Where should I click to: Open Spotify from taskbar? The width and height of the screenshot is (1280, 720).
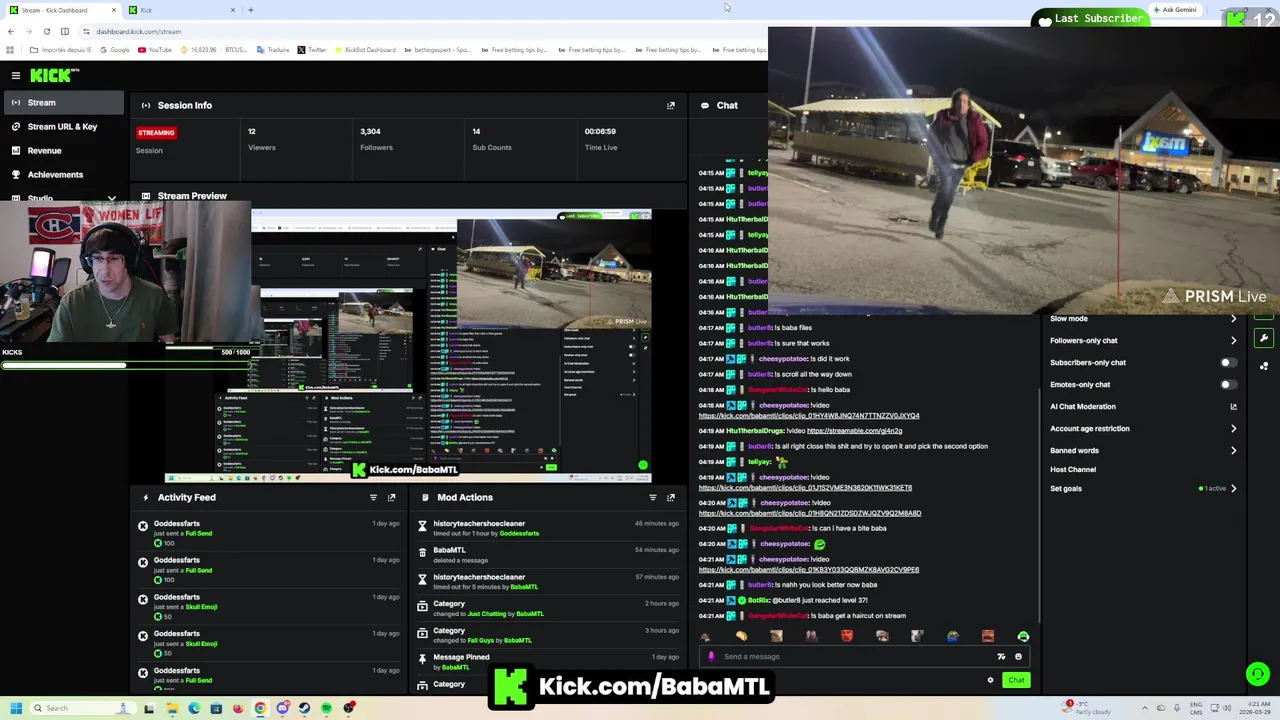point(327,708)
